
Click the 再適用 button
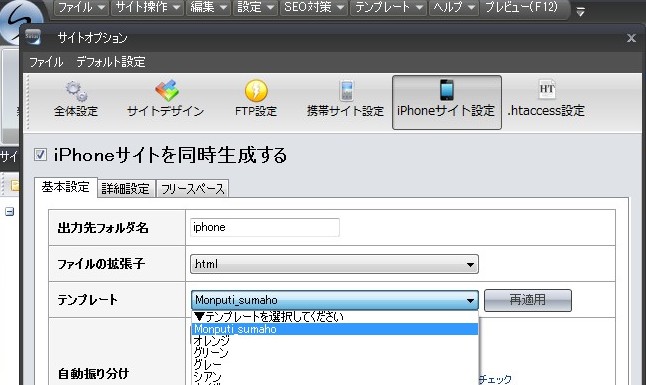(528, 300)
